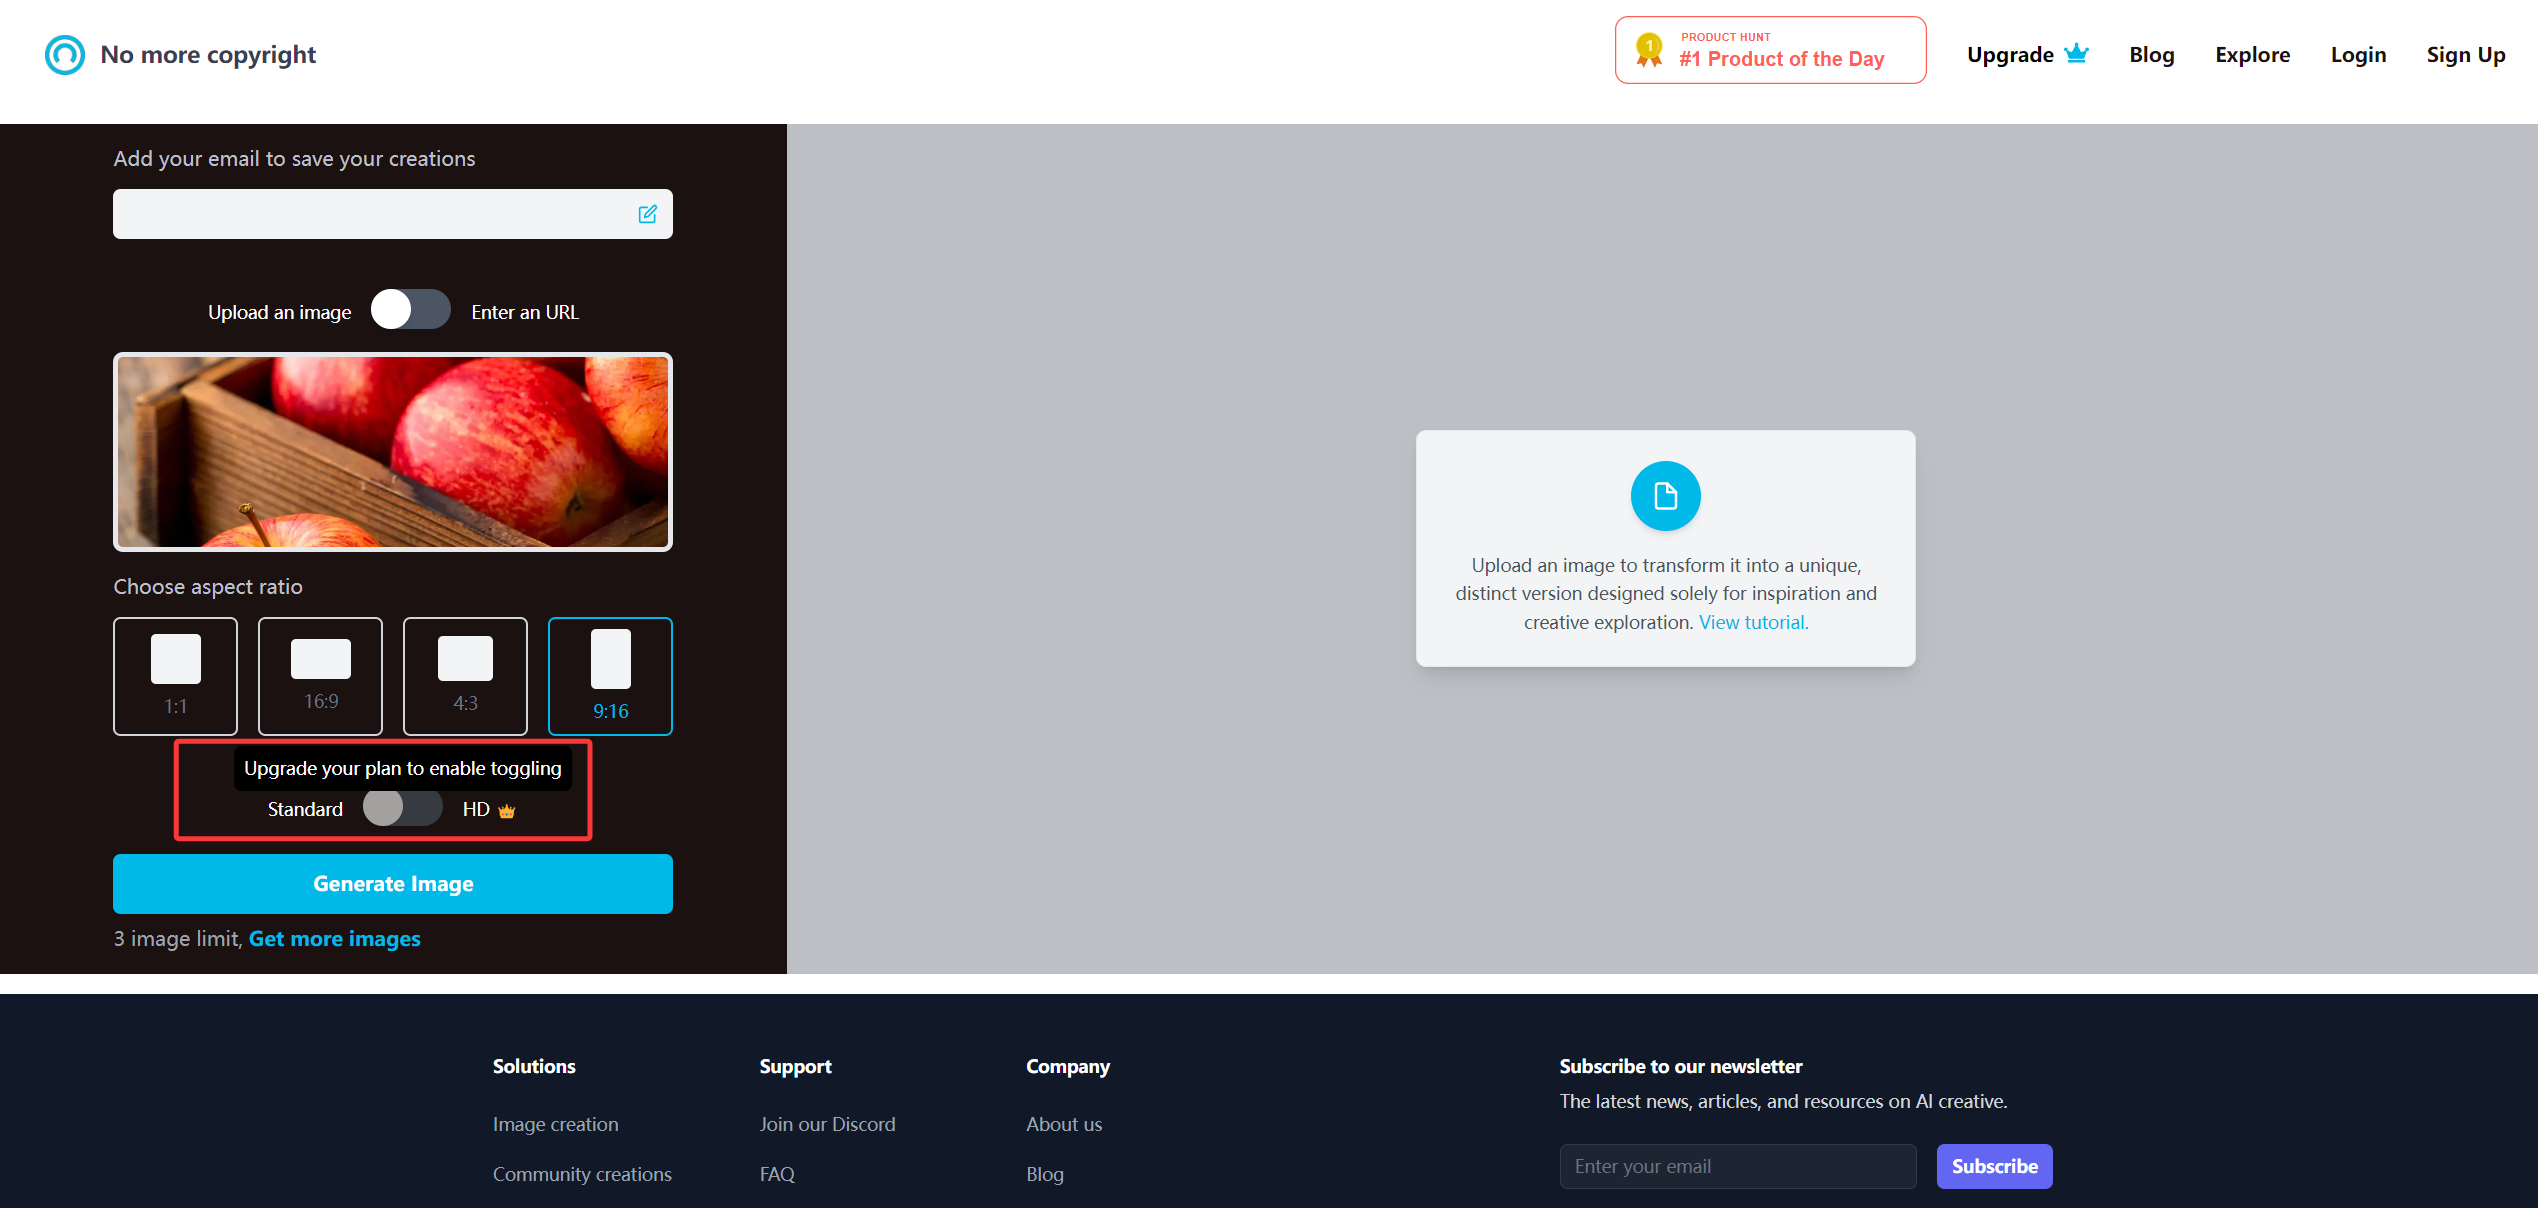Viewport: 2538px width, 1208px height.
Task: Click the circular site logo icon
Action: (x=65, y=55)
